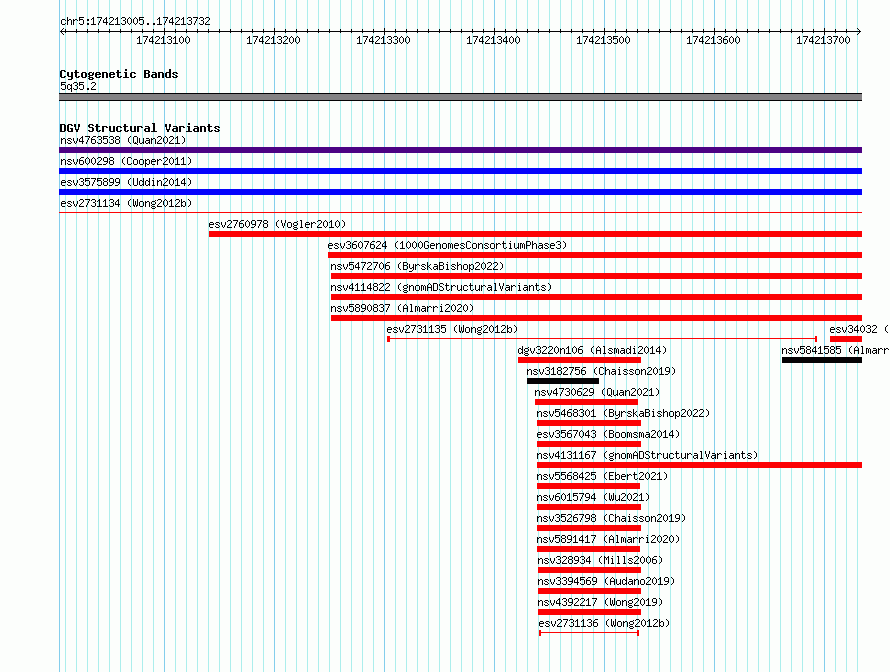Image resolution: width=890 pixels, height=672 pixels.
Task: Click ruler position 174213300
Action: [383, 40]
